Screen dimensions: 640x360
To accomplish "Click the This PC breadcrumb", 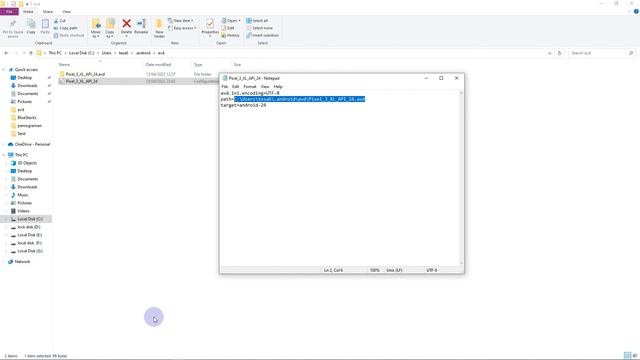I will point(55,53).
